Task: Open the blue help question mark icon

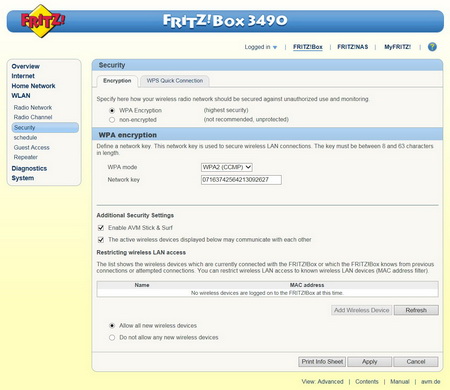Action: (432, 47)
